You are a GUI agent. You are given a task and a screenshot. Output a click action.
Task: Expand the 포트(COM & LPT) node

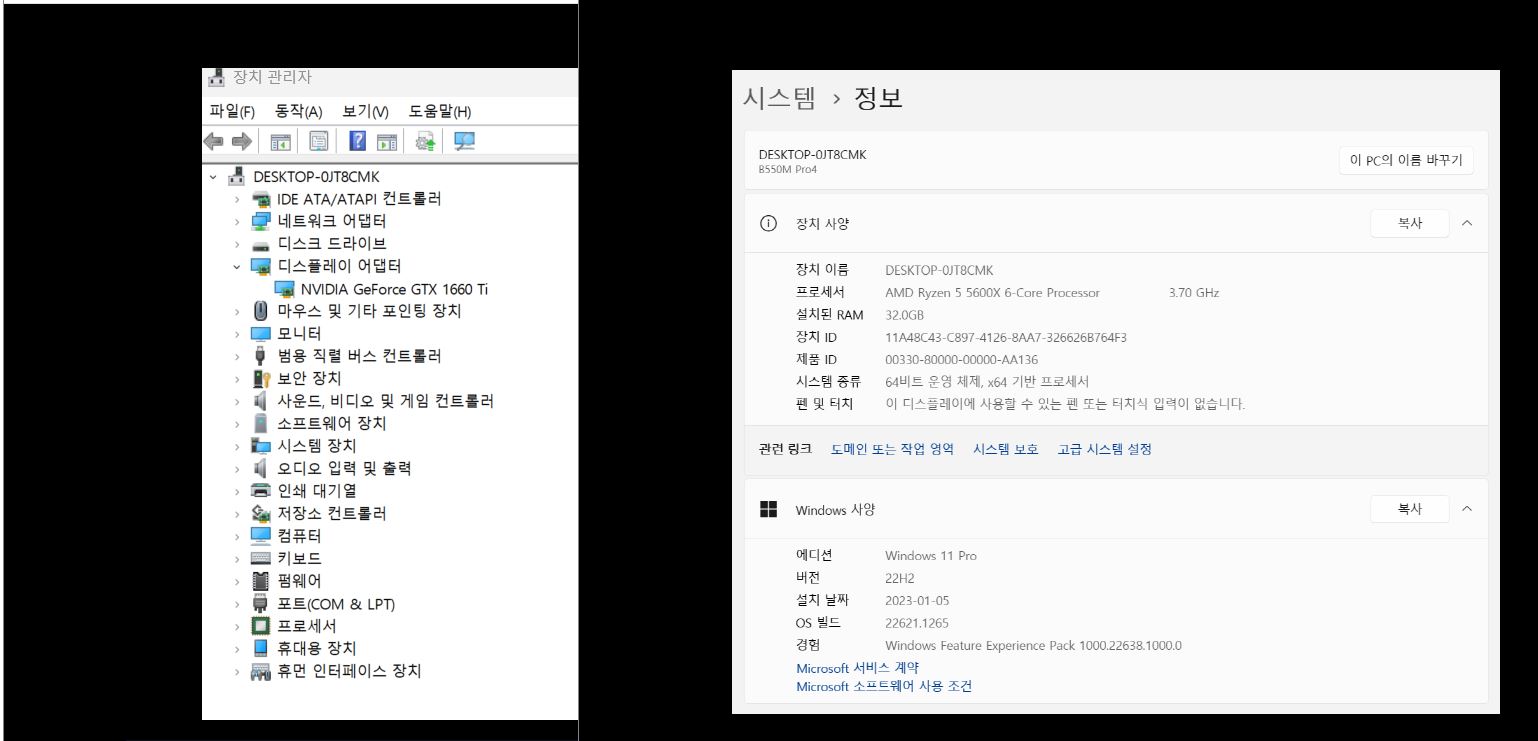pos(237,604)
